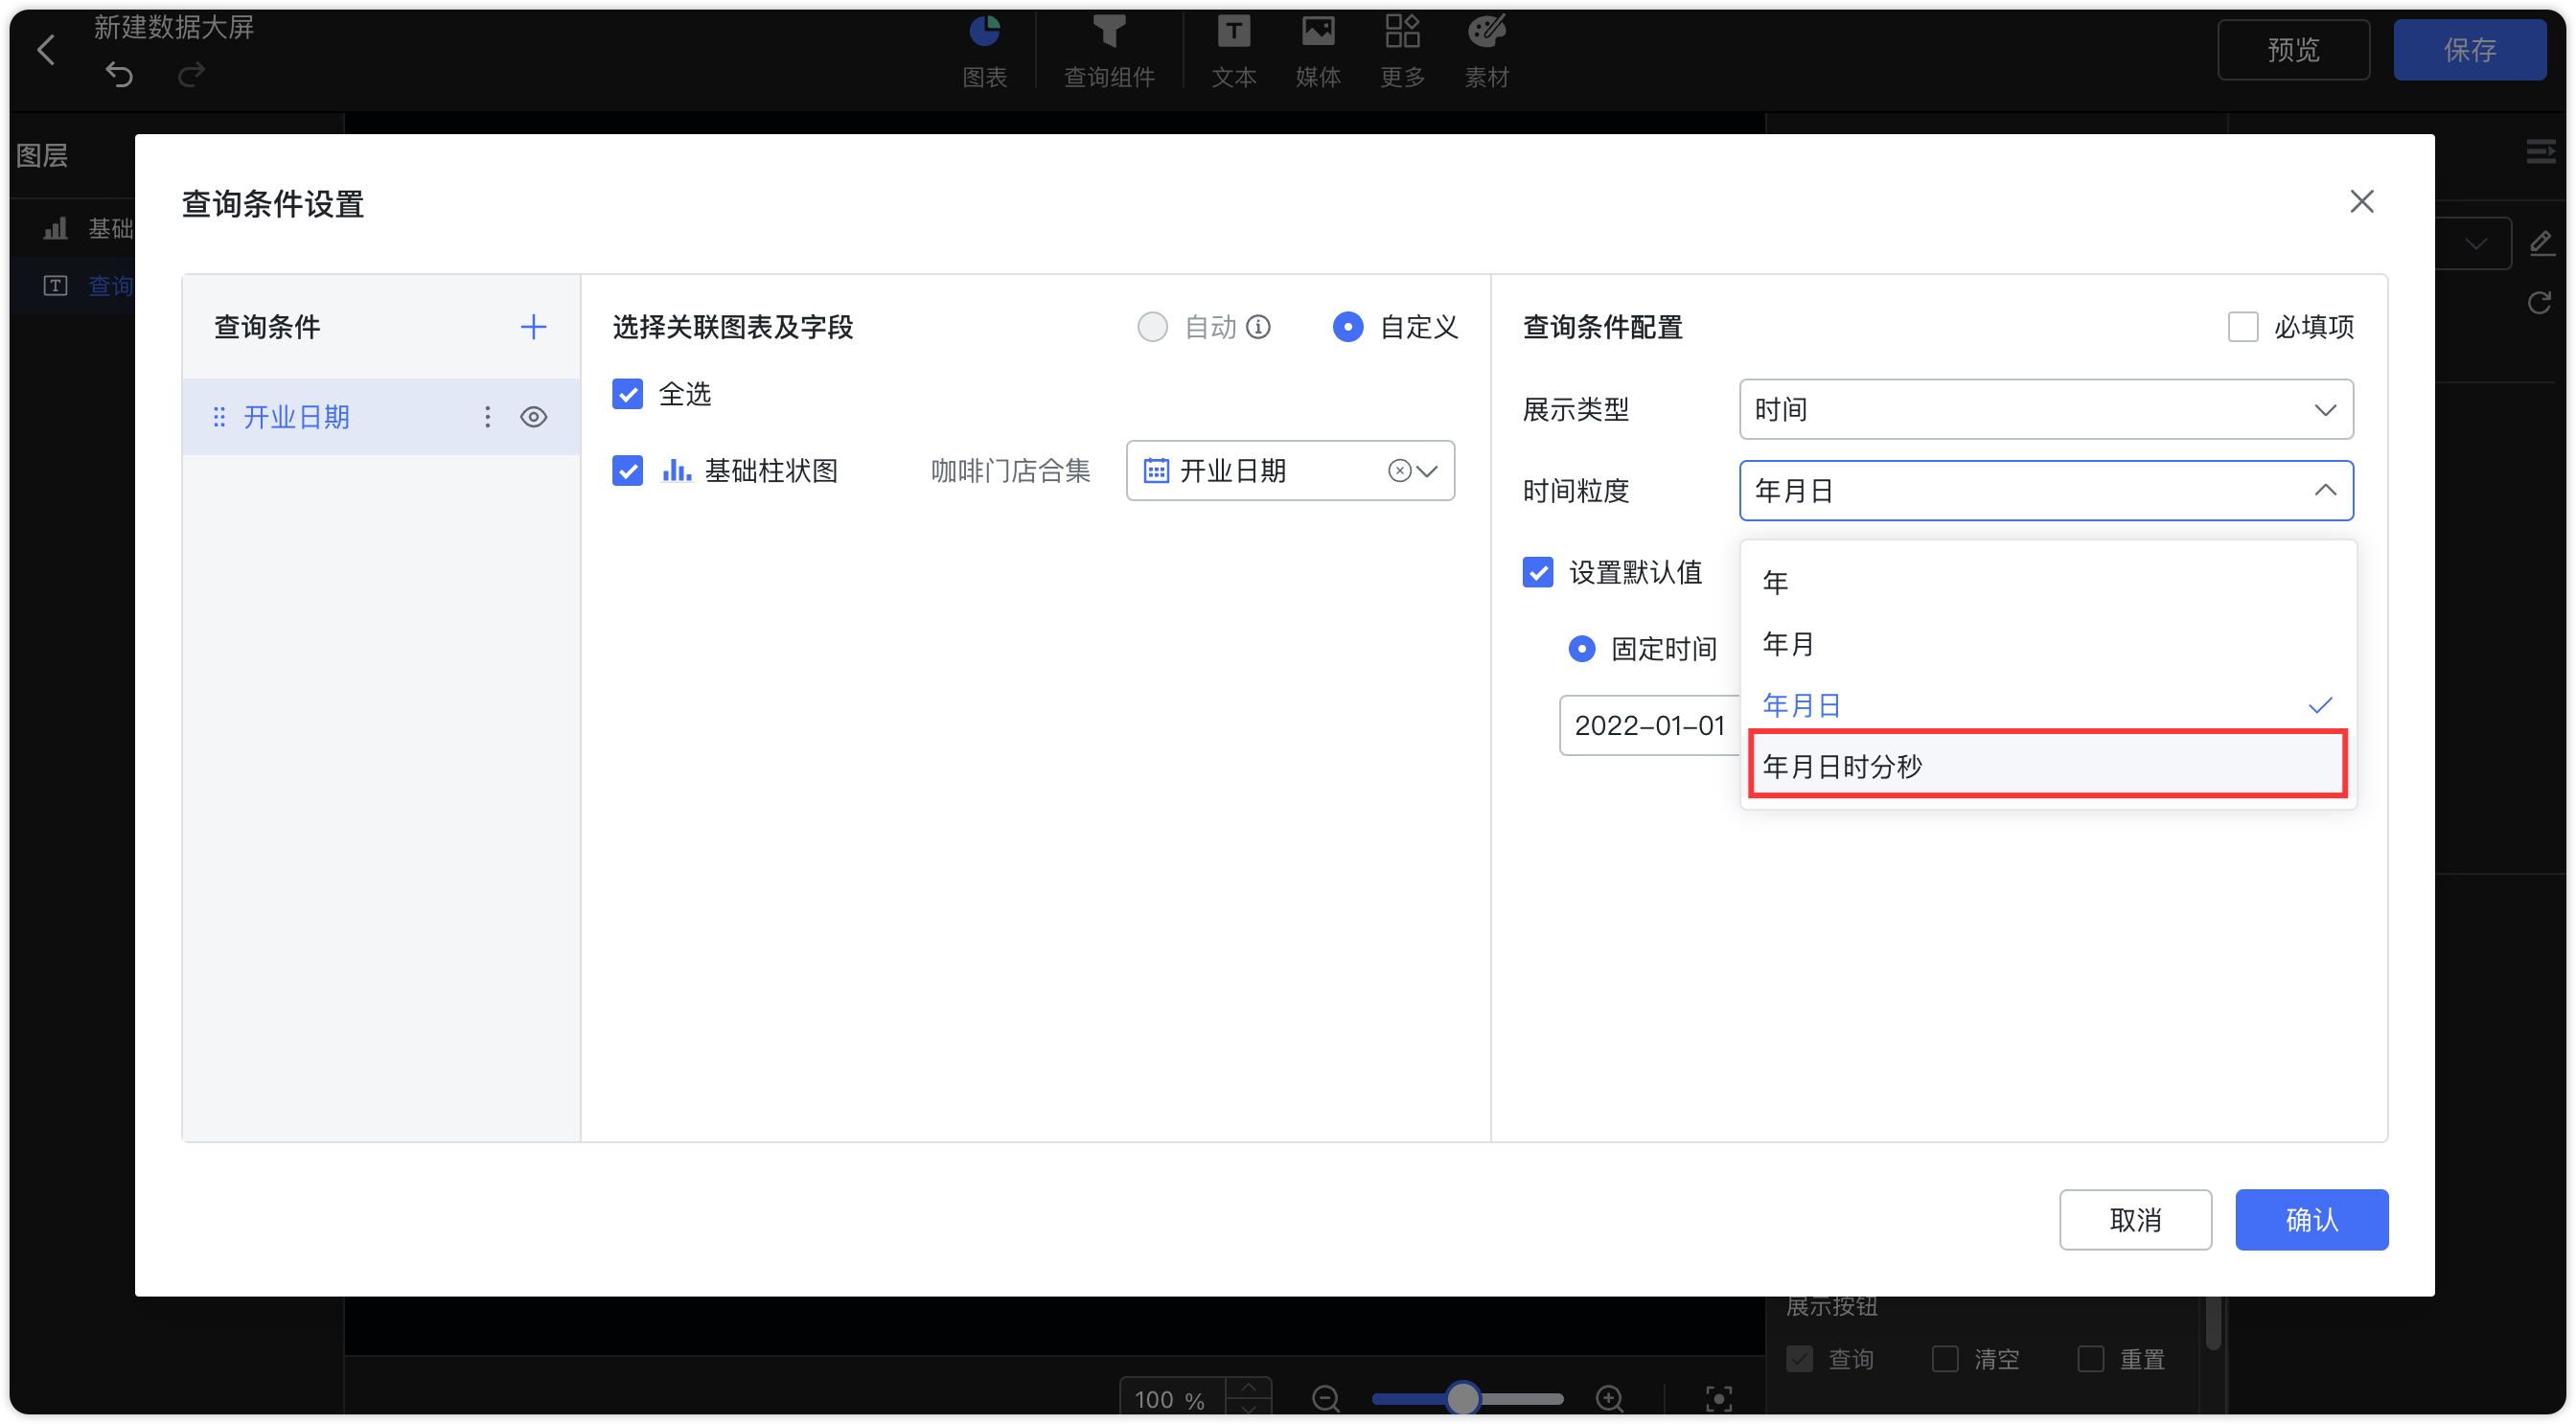Click the 媒体 media toolbar icon
Viewport: 2576px width, 1424px height.
coord(1317,32)
